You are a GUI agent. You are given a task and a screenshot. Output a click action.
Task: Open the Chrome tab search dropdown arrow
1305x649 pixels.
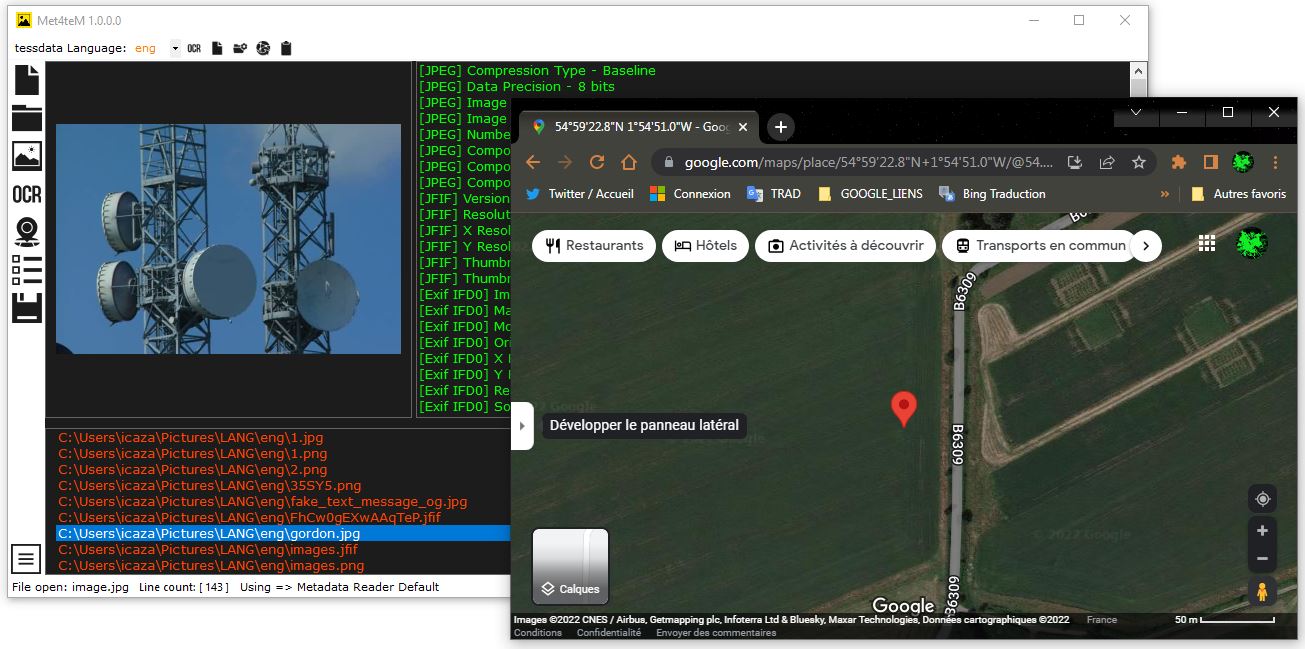point(1136,113)
